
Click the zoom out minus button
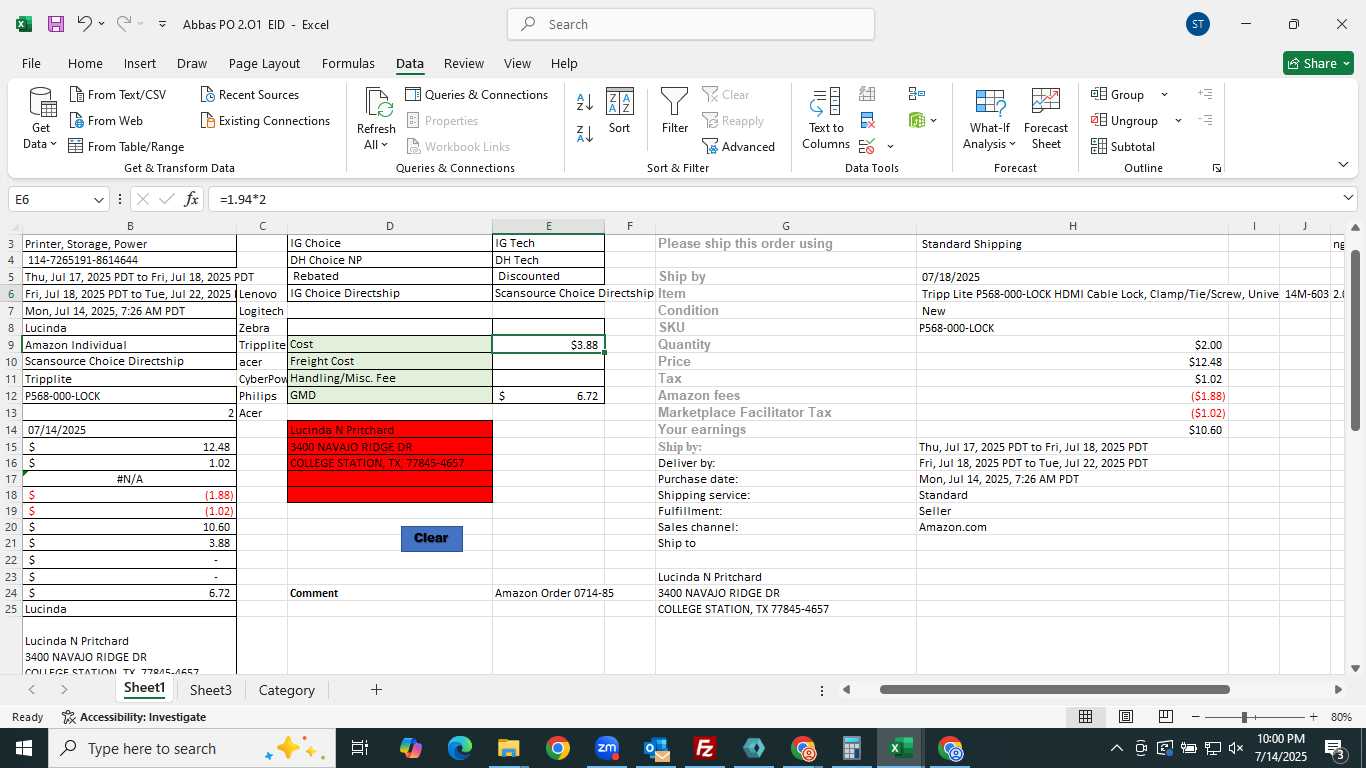coord(1196,717)
